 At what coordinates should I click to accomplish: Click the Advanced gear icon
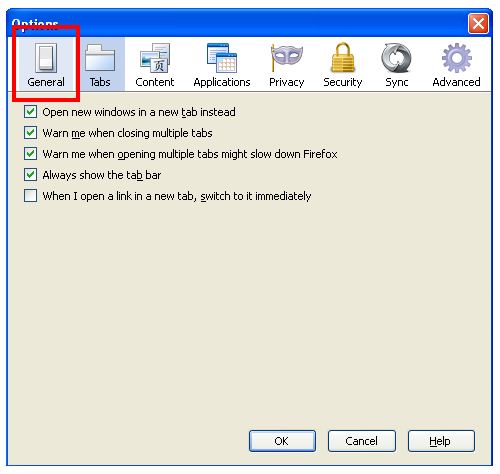(457, 58)
